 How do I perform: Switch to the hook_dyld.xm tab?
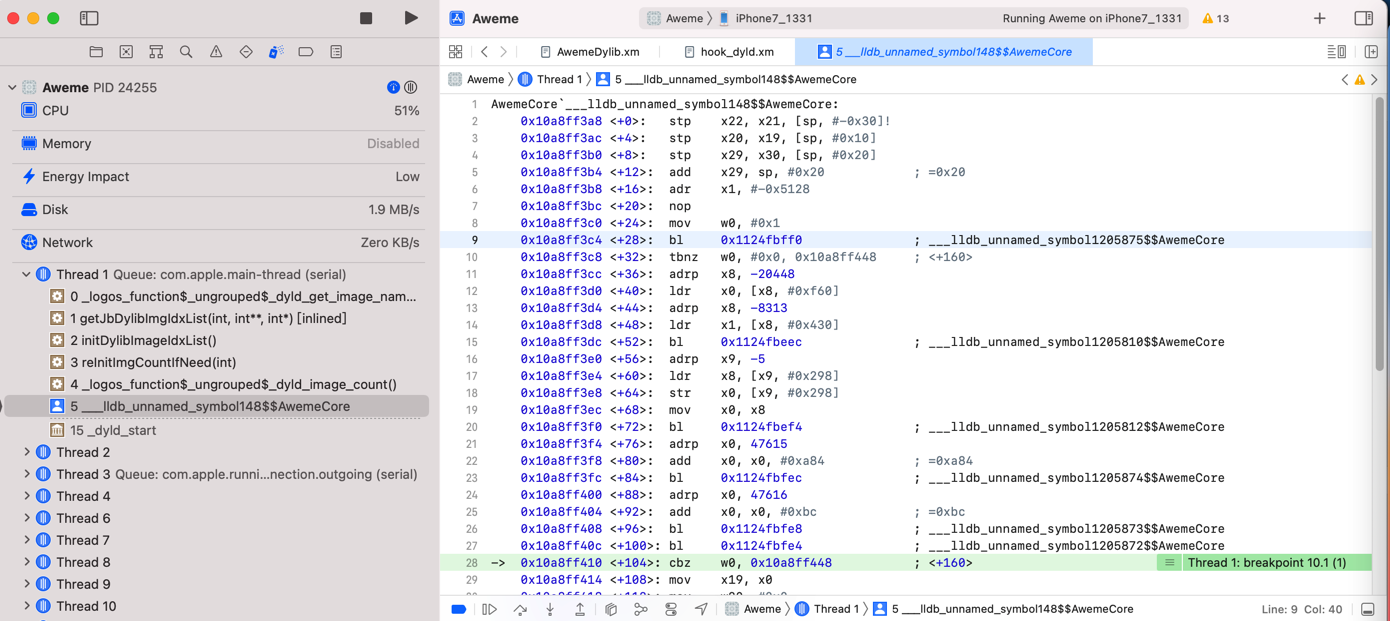coord(729,52)
